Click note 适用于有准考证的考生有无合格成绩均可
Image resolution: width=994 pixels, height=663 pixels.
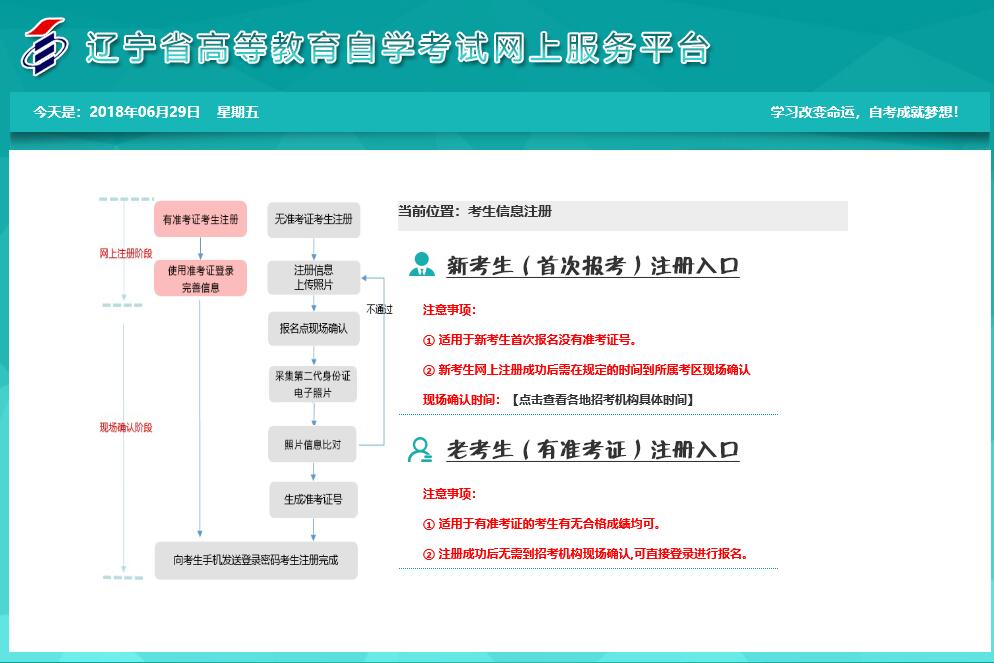pos(542,524)
